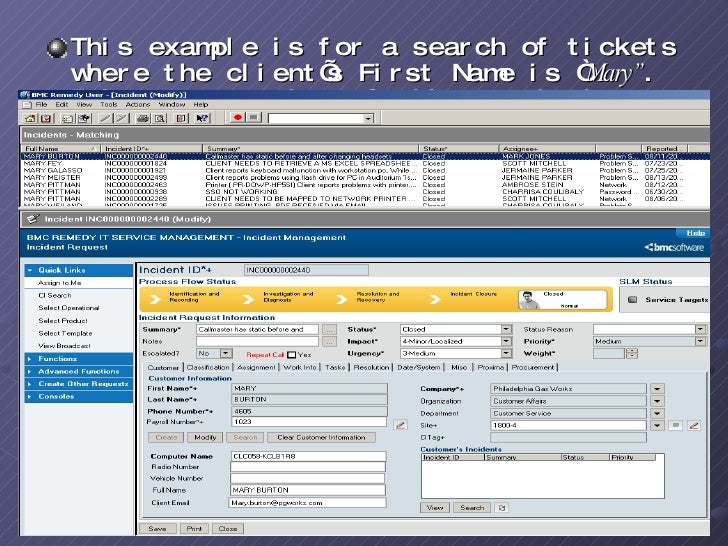The height and width of the screenshot is (546, 728).
Task: Open the Window menu
Action: (172, 104)
